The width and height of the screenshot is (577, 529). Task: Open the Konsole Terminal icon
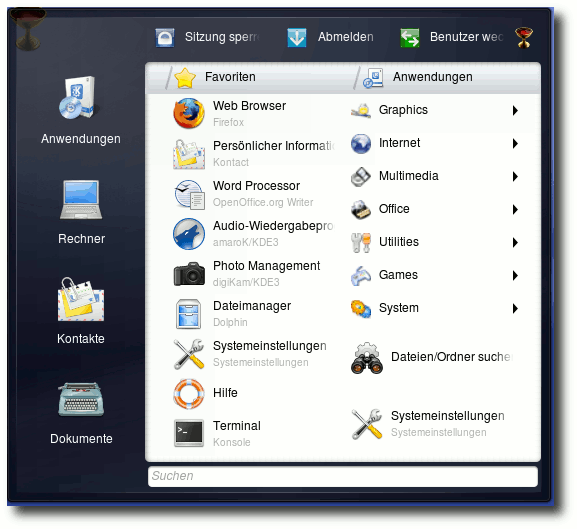pyautogui.click(x=188, y=433)
